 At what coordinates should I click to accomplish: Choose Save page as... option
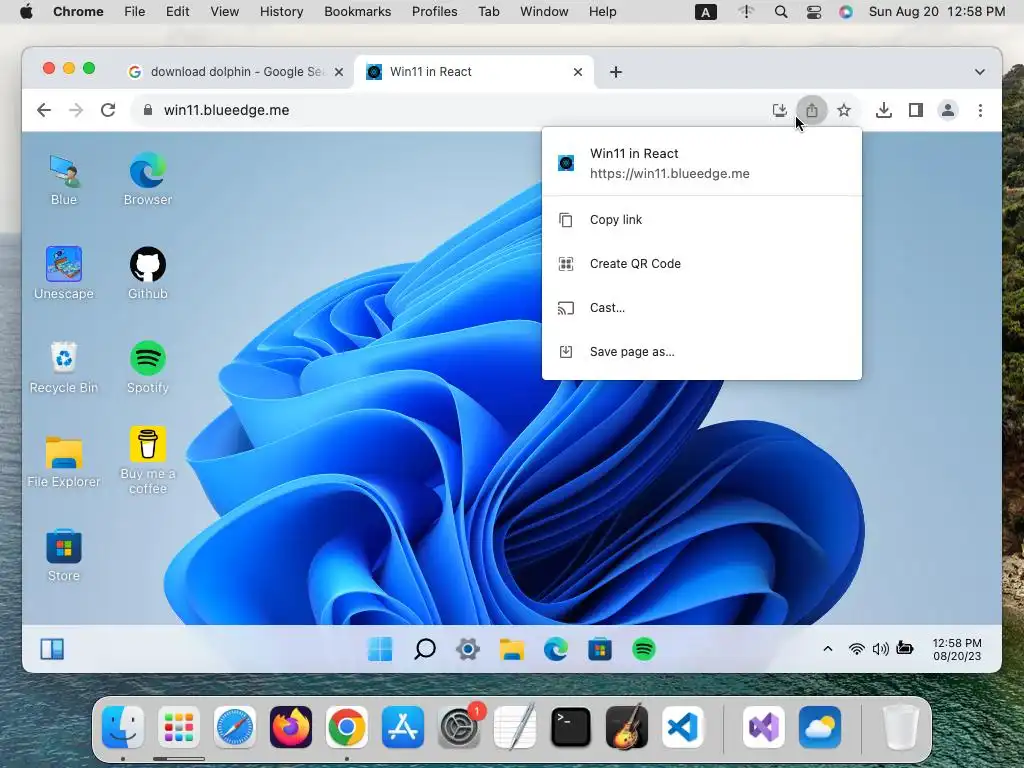(701, 352)
